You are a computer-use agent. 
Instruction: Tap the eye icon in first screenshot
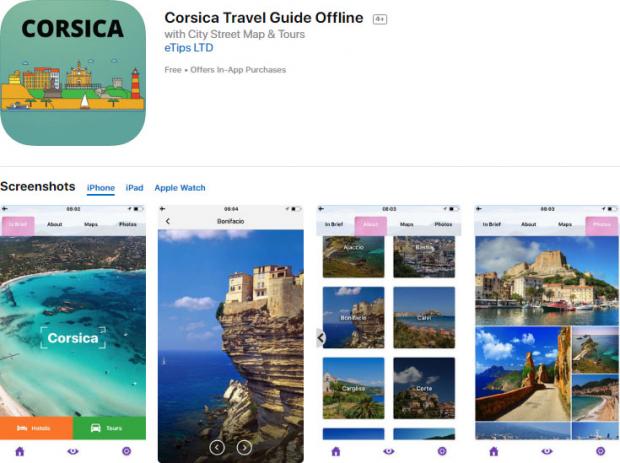73,451
